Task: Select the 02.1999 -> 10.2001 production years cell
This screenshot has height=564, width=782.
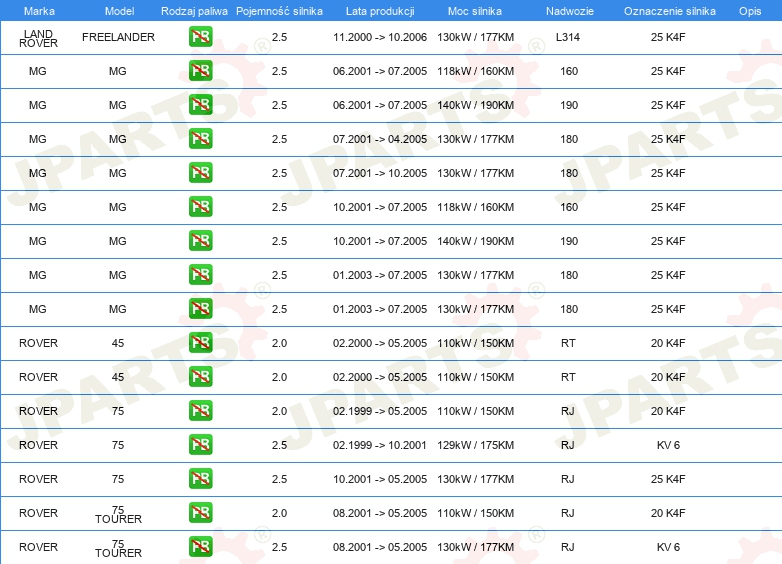Action: point(380,445)
